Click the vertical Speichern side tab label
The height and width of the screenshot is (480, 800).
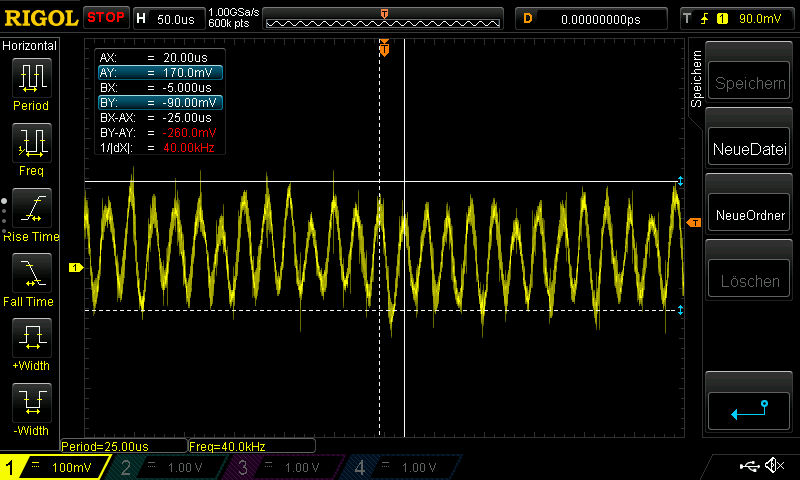click(696, 79)
